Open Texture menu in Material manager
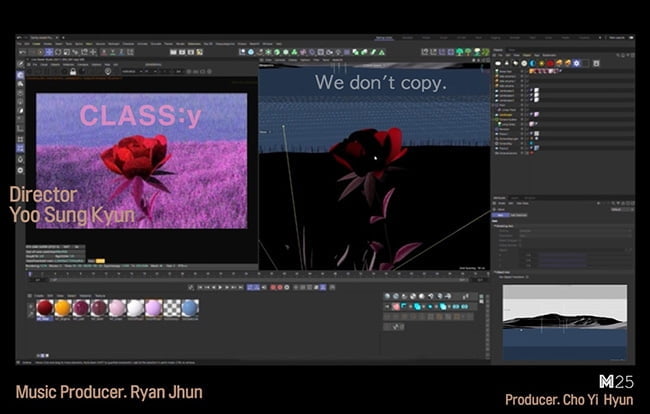The height and width of the screenshot is (414, 650). (100, 296)
